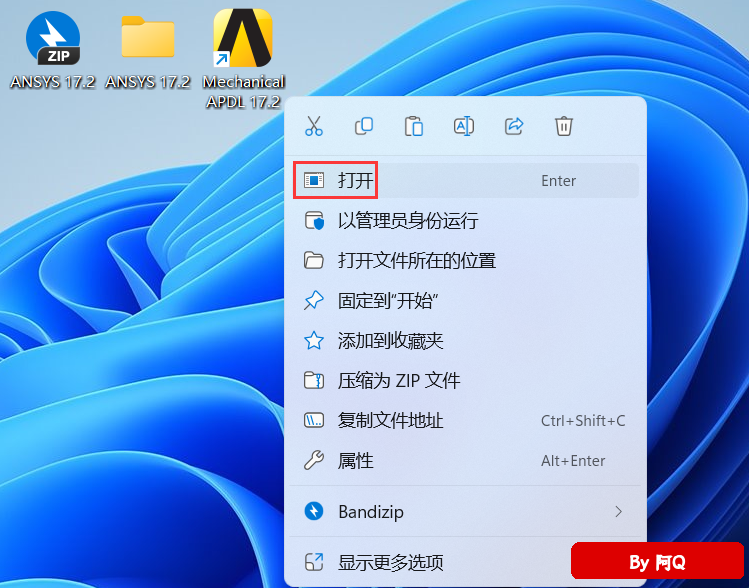
Task: Select 压缩为 ZIP 文件 menu entry
Action: tap(464, 381)
